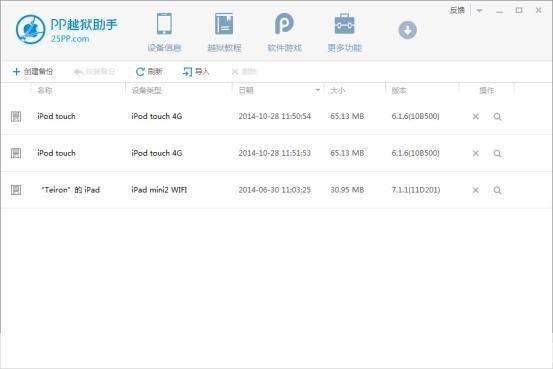
Task: Click 创建备份 create backup button
Action: point(32,72)
